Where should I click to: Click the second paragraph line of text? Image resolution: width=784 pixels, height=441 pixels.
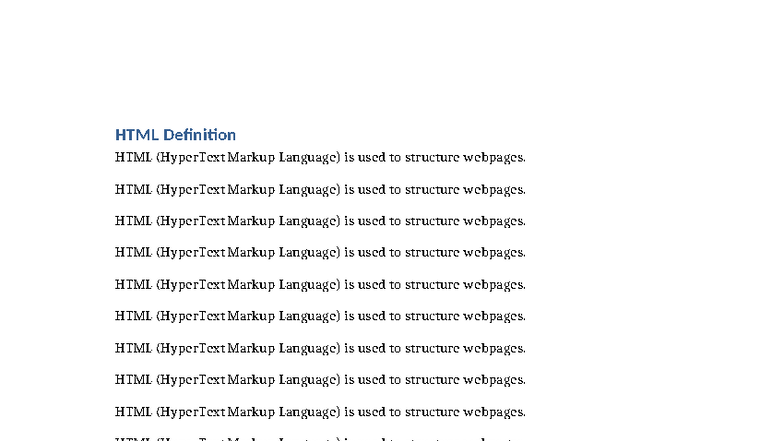pyautogui.click(x=320, y=189)
